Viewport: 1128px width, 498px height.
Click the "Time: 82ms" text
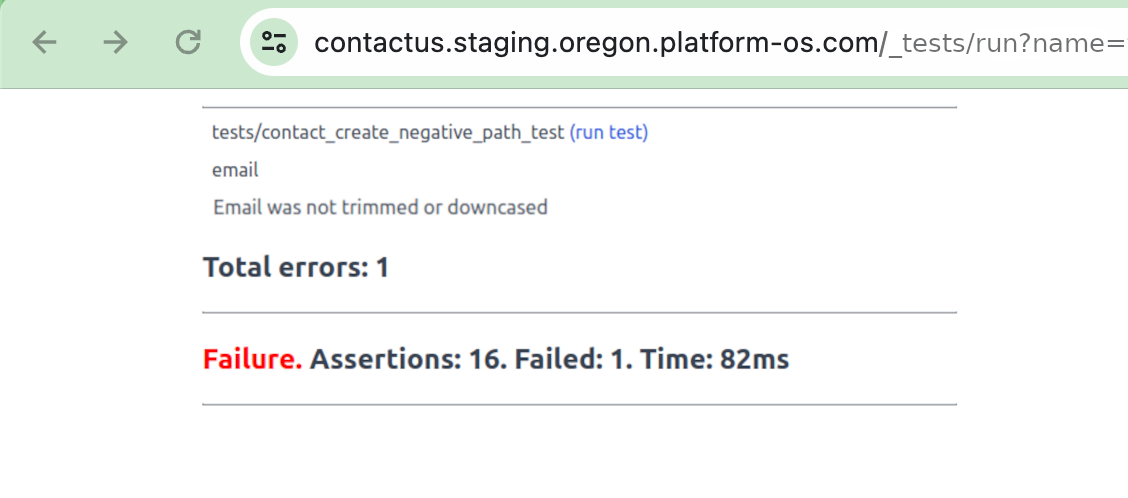[714, 359]
